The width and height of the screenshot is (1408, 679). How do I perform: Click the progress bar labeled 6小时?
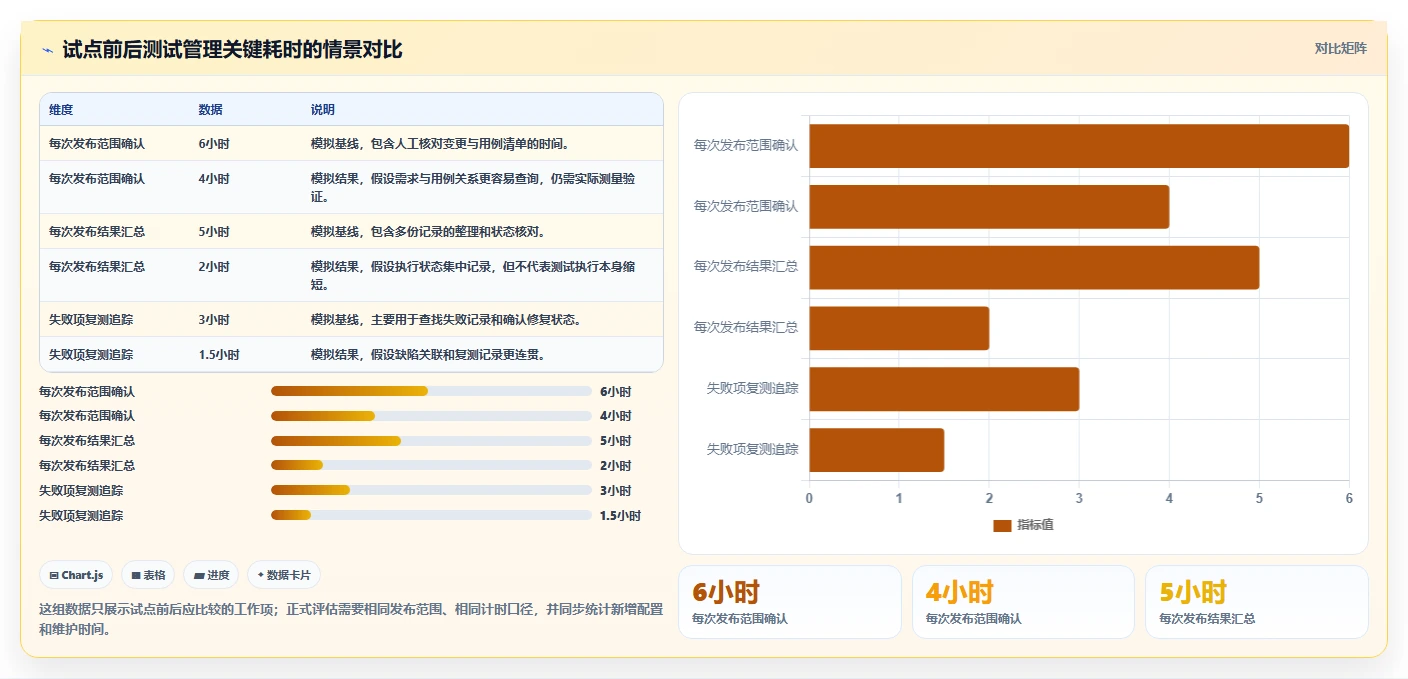tap(431, 391)
